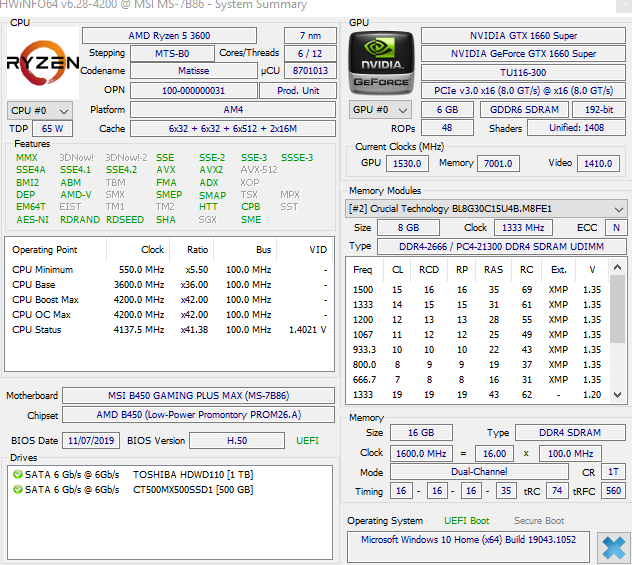The height and width of the screenshot is (565, 632).
Task: Click the Dual-Channel mode field
Action: tap(479, 472)
